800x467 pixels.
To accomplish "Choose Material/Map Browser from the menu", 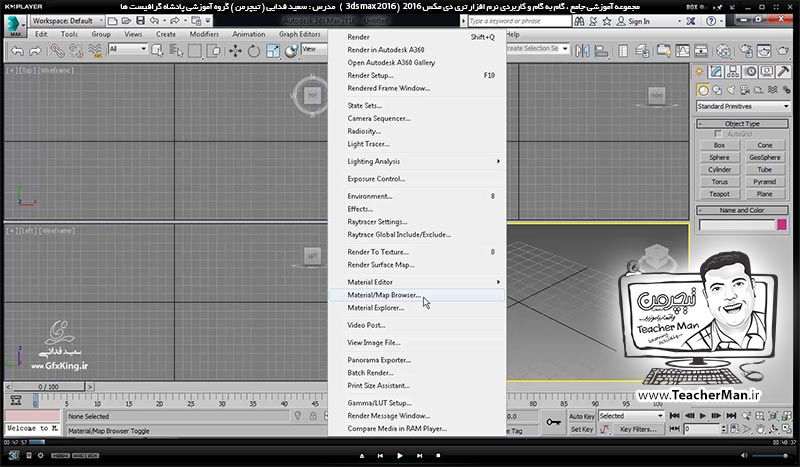I will 417,295.
